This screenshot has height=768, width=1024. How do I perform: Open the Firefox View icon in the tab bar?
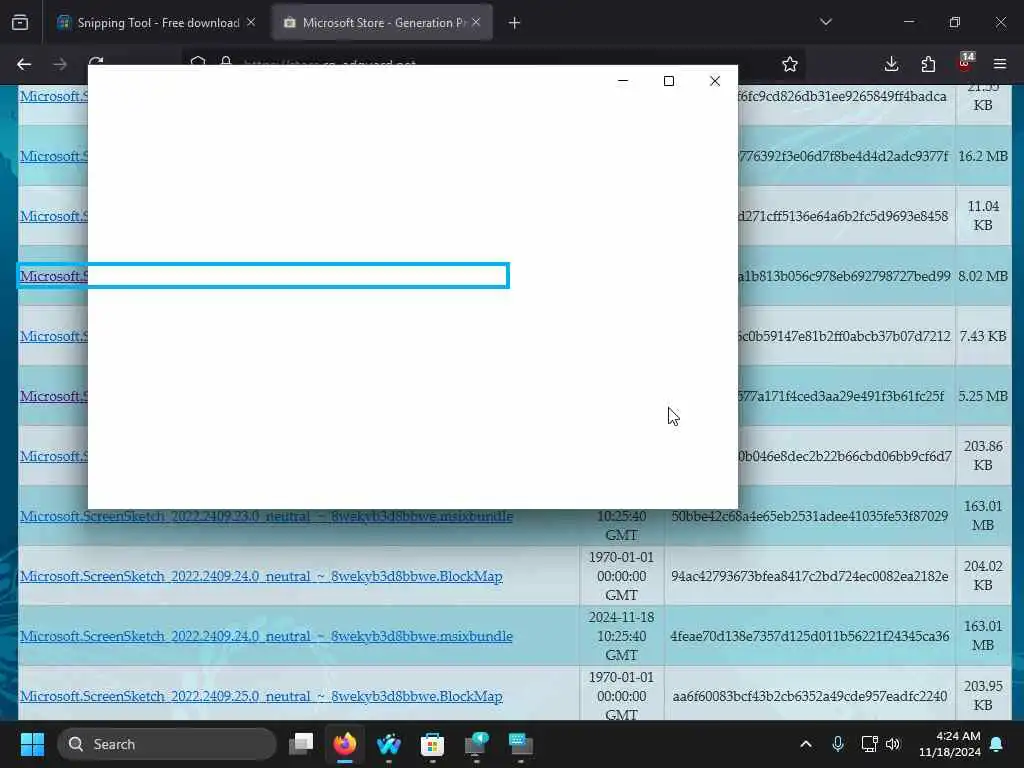click(x=20, y=23)
